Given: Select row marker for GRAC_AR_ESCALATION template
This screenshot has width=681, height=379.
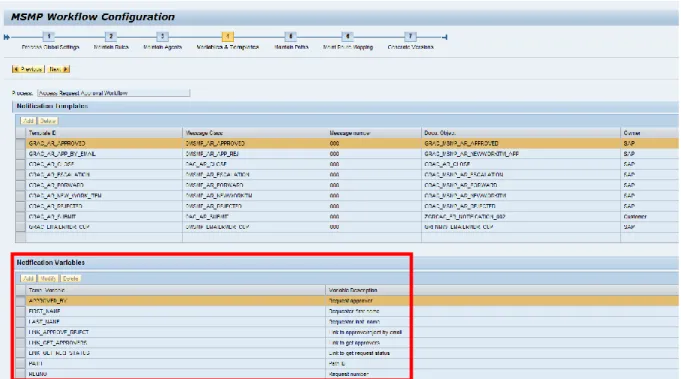Looking at the screenshot, I should tap(20, 175).
